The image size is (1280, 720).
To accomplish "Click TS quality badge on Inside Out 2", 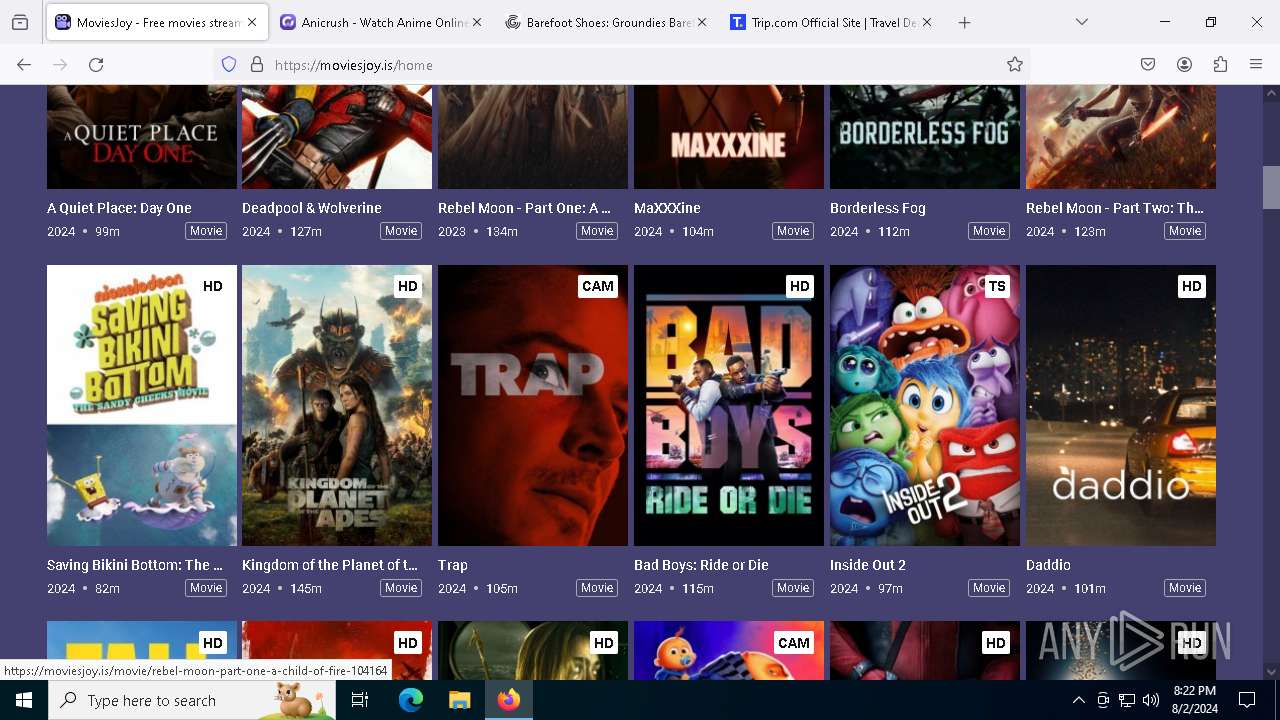I will 997,286.
